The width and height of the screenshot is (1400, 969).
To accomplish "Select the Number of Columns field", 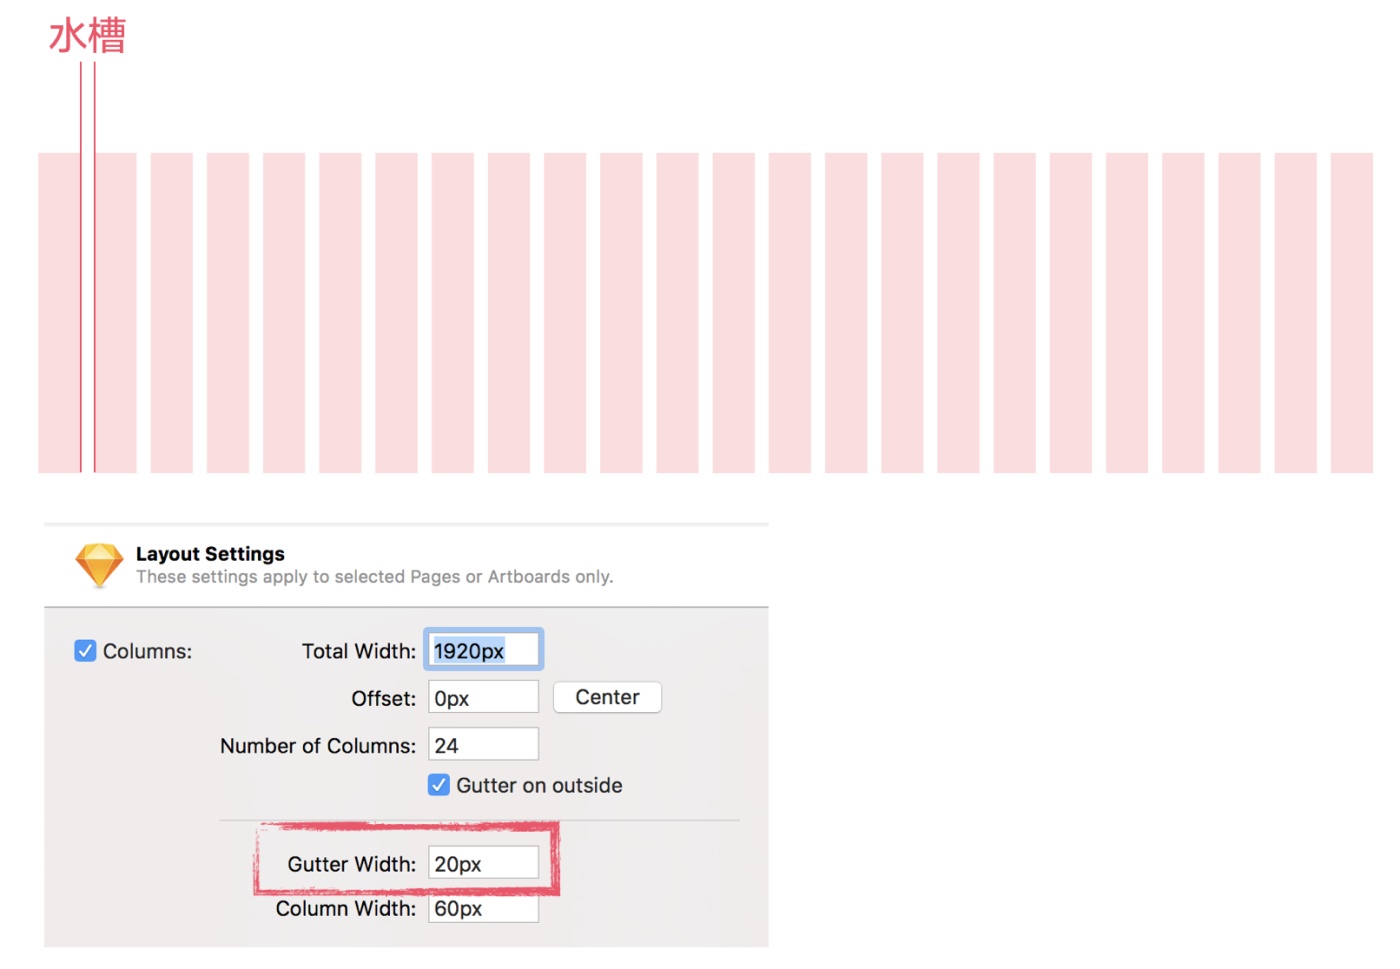I will pyautogui.click(x=483, y=745).
